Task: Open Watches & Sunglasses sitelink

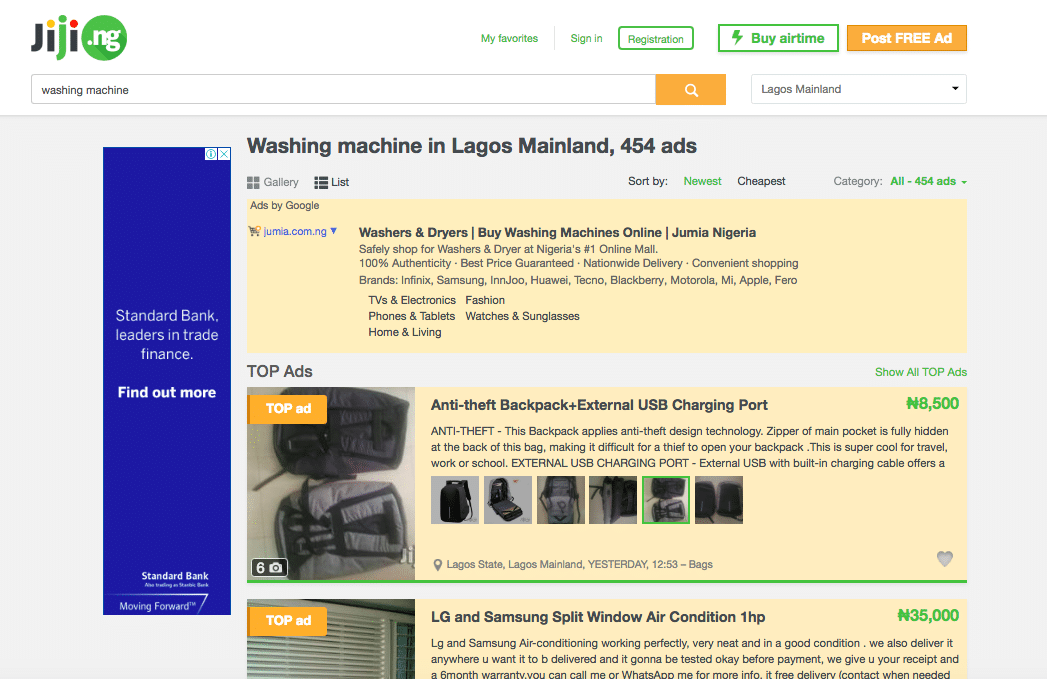Action: 522,316
